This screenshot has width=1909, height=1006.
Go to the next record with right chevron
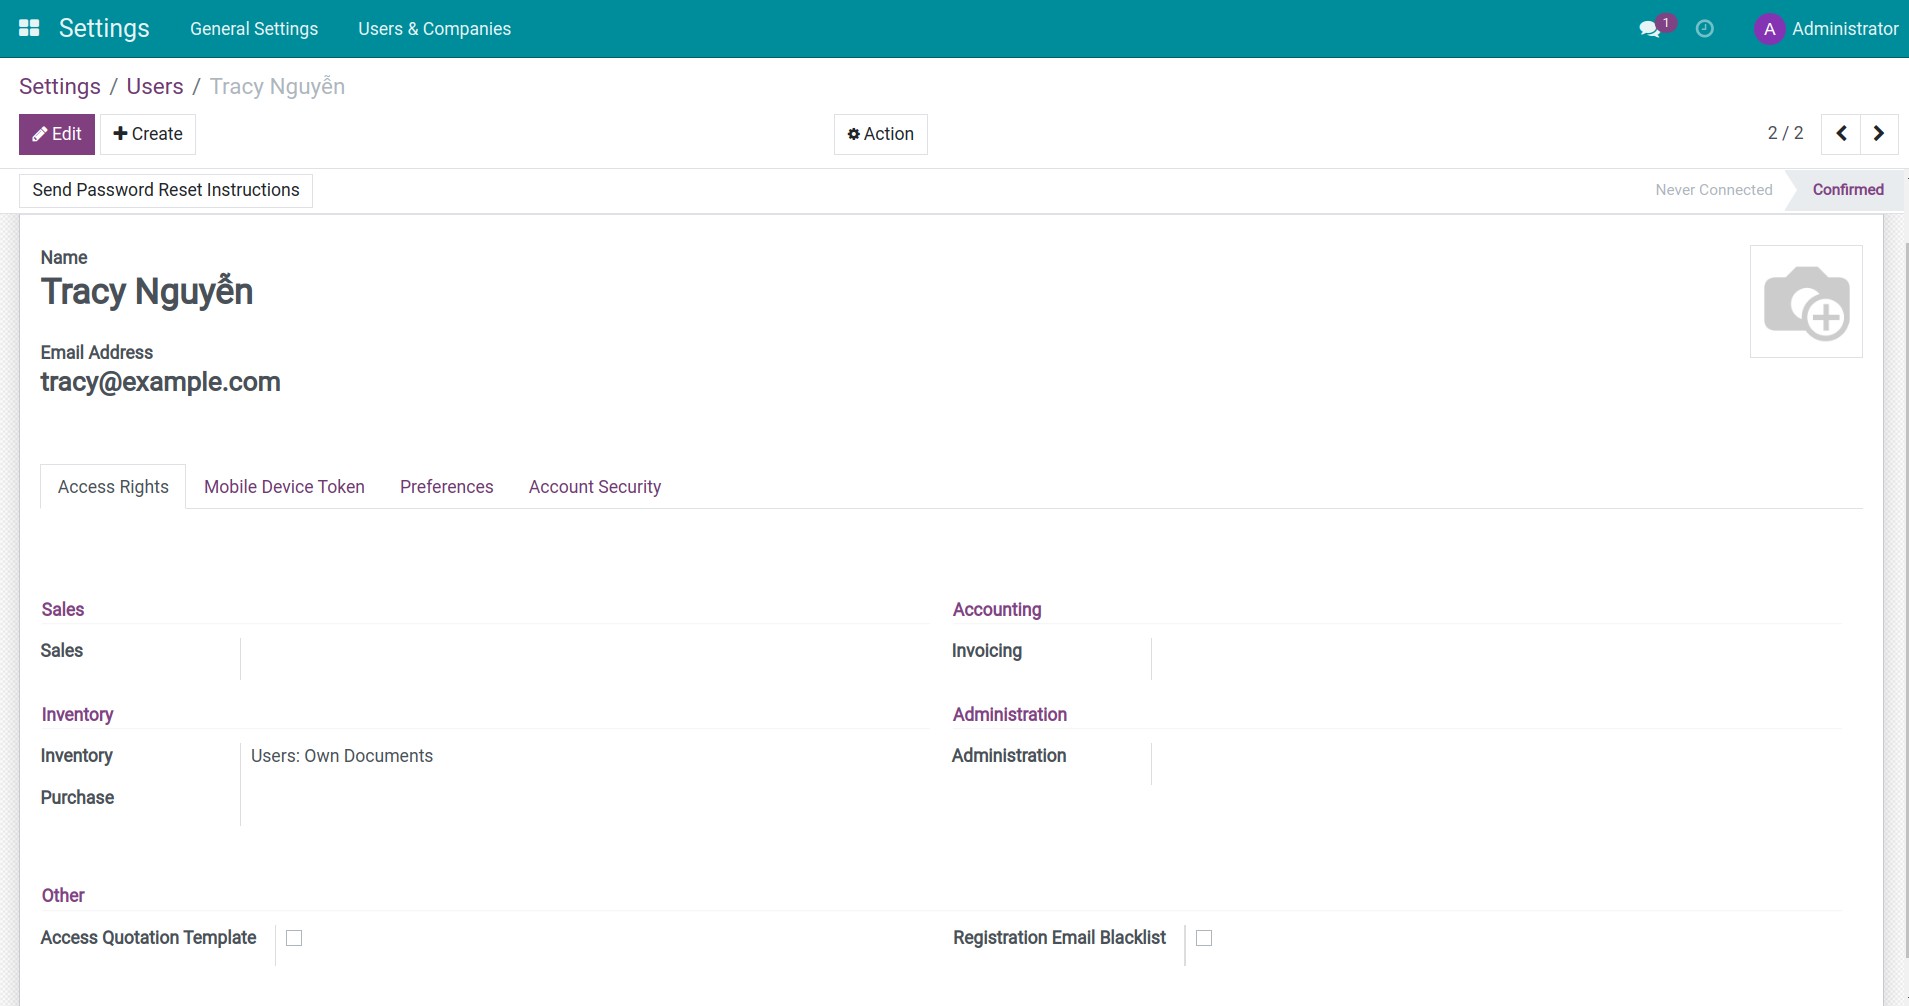point(1879,133)
